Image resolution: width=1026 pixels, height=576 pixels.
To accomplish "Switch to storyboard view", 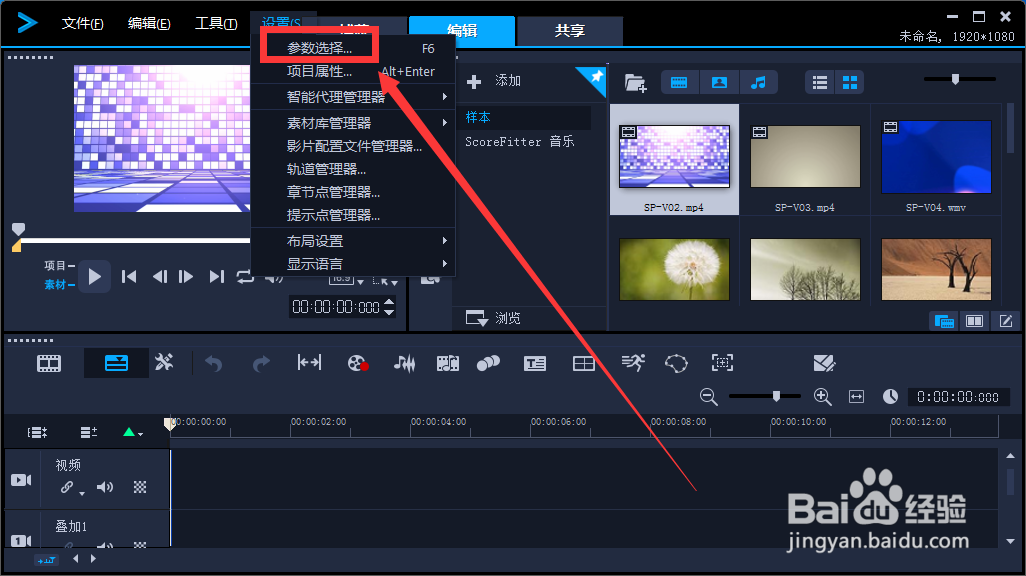I will (49, 363).
